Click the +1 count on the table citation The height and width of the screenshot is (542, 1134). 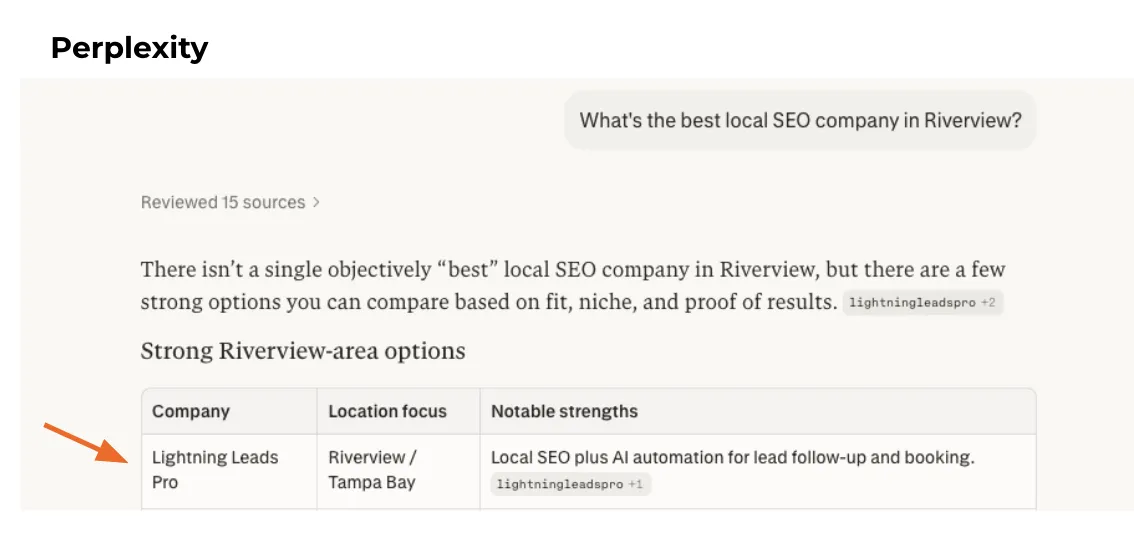coord(636,485)
